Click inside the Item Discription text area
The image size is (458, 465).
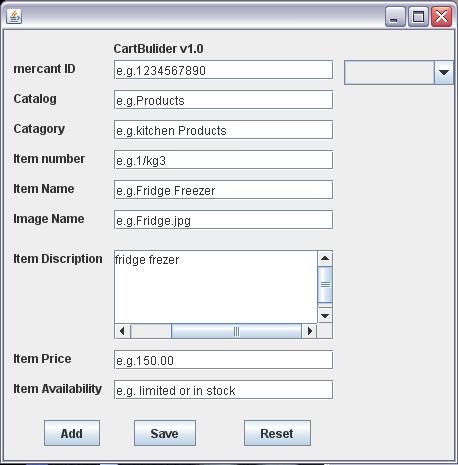pos(216,287)
